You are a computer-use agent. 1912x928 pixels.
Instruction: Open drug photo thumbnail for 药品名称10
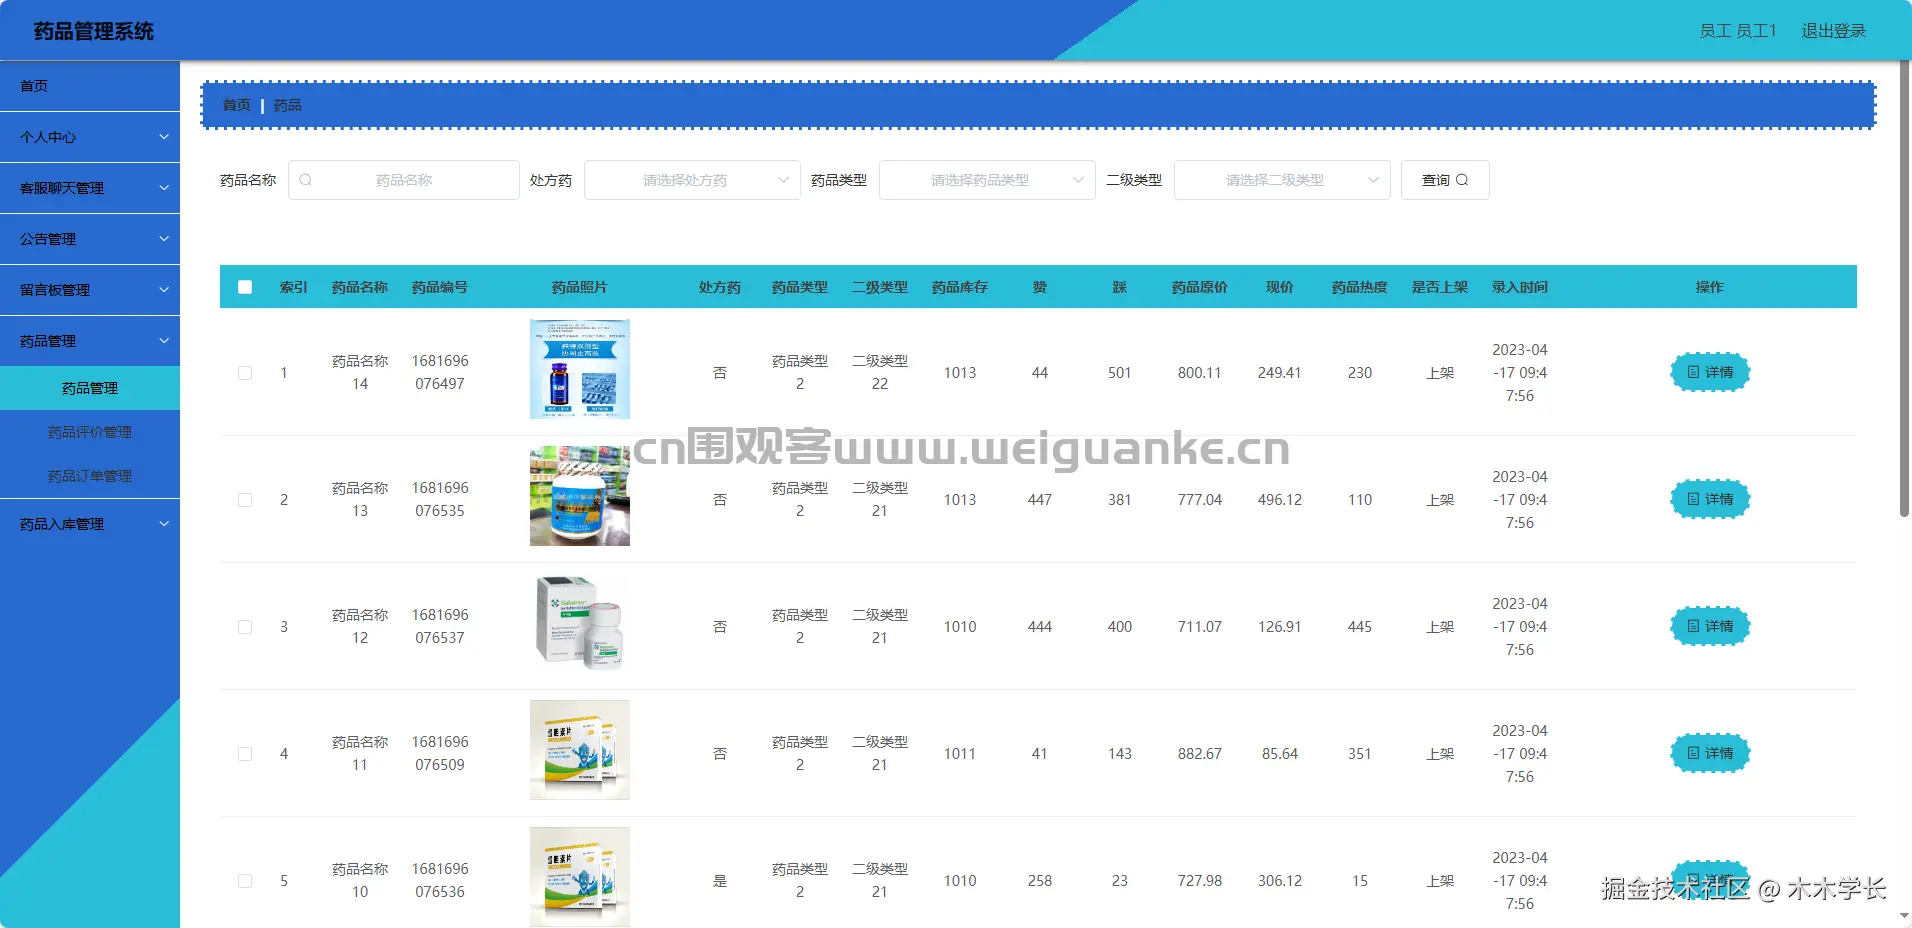tap(580, 877)
